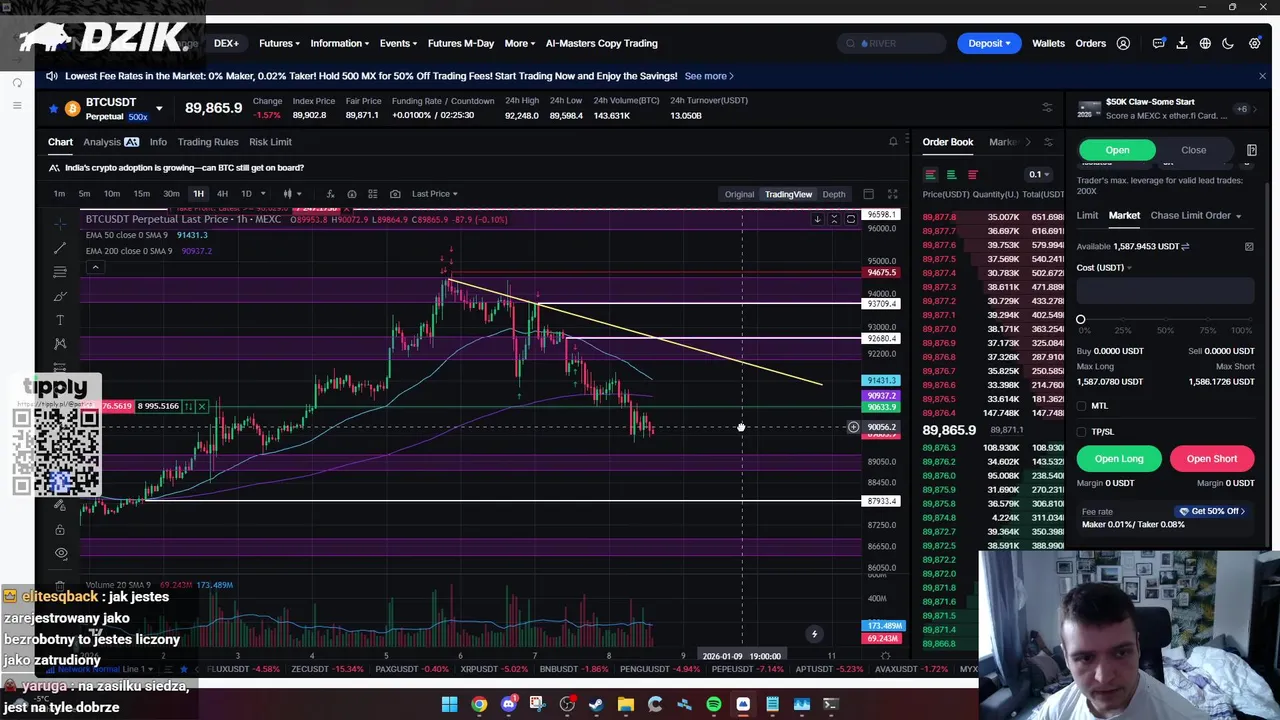Switch to the Close position toggle
Viewport: 1280px width, 720px height.
pyautogui.click(x=1193, y=150)
